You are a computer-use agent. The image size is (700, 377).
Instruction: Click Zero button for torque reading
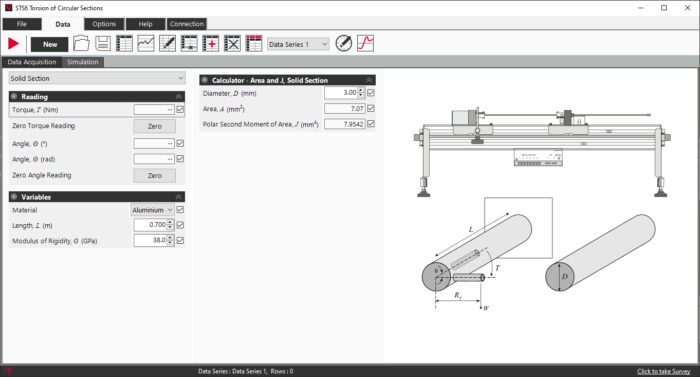coord(154,126)
